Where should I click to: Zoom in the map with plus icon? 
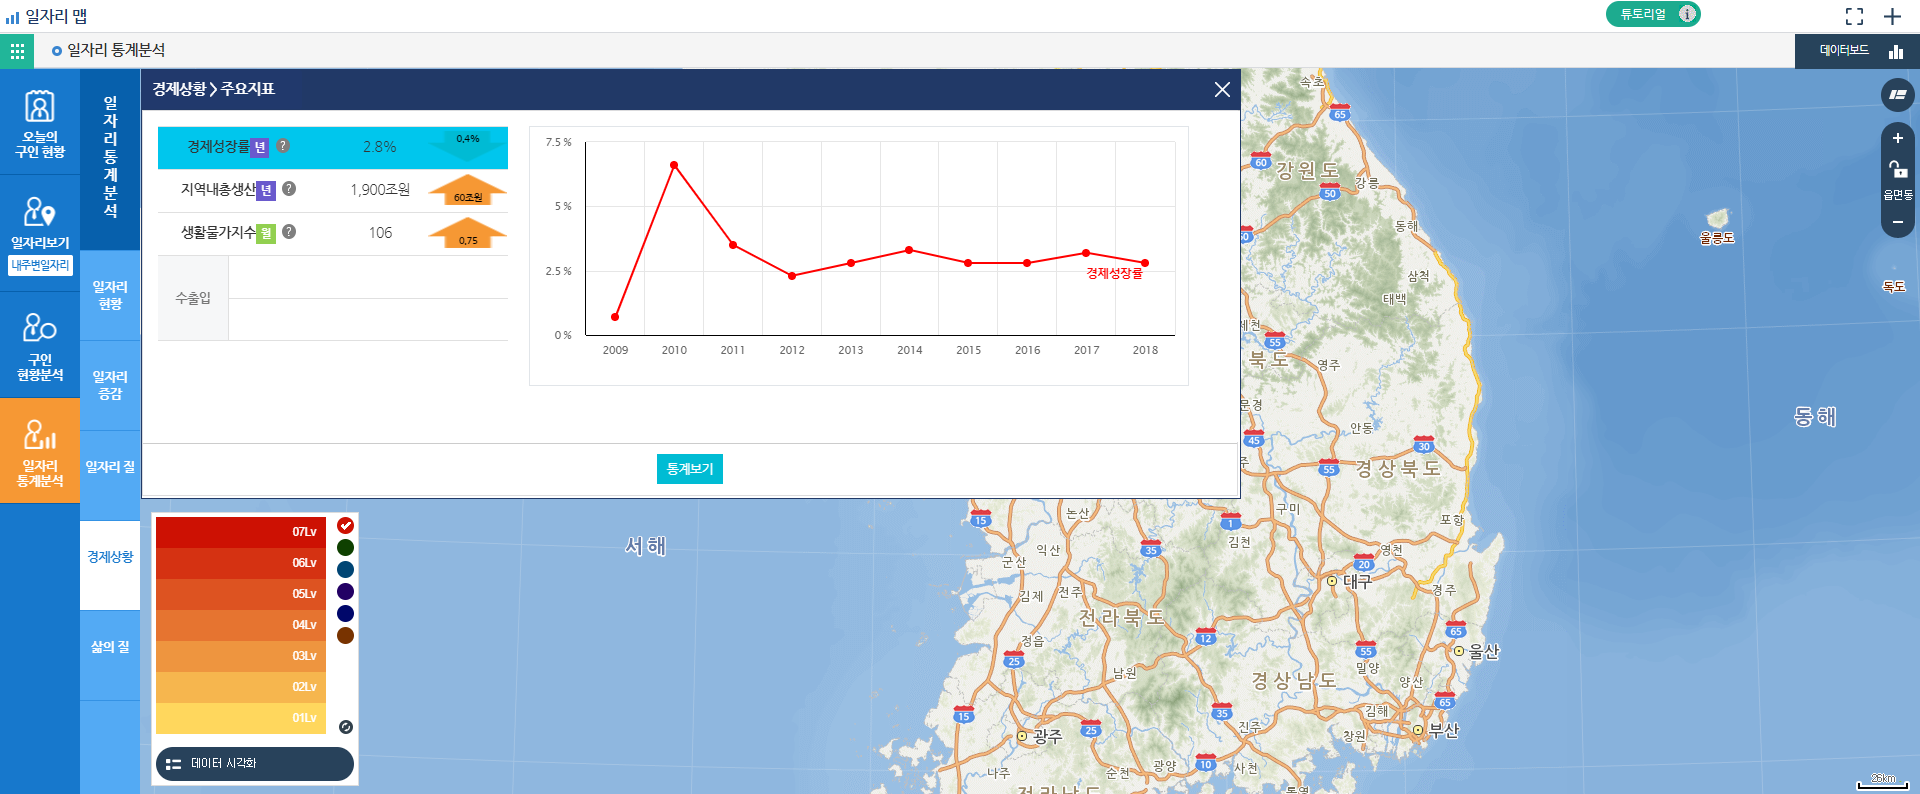click(1897, 139)
